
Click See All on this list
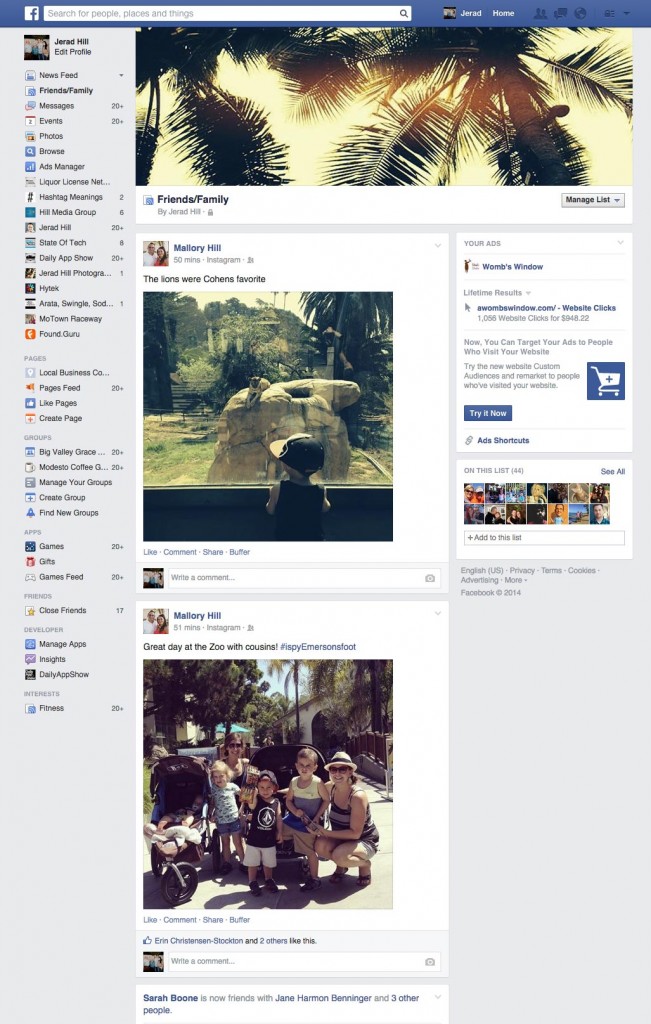point(612,472)
